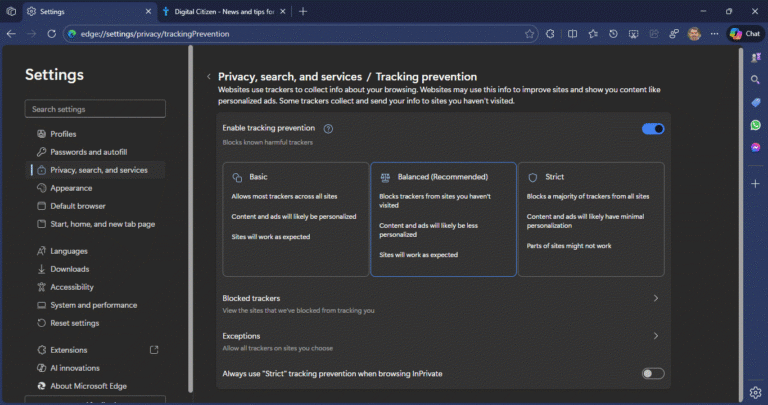Open Profiles settings section
The image size is (768, 405).
(x=96, y=134)
